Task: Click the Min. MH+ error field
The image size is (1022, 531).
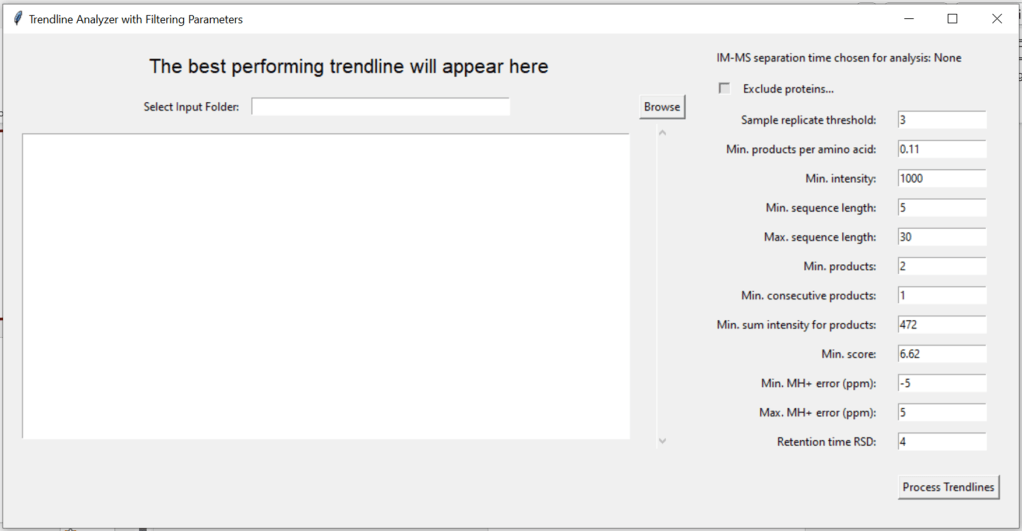Action: [x=941, y=383]
